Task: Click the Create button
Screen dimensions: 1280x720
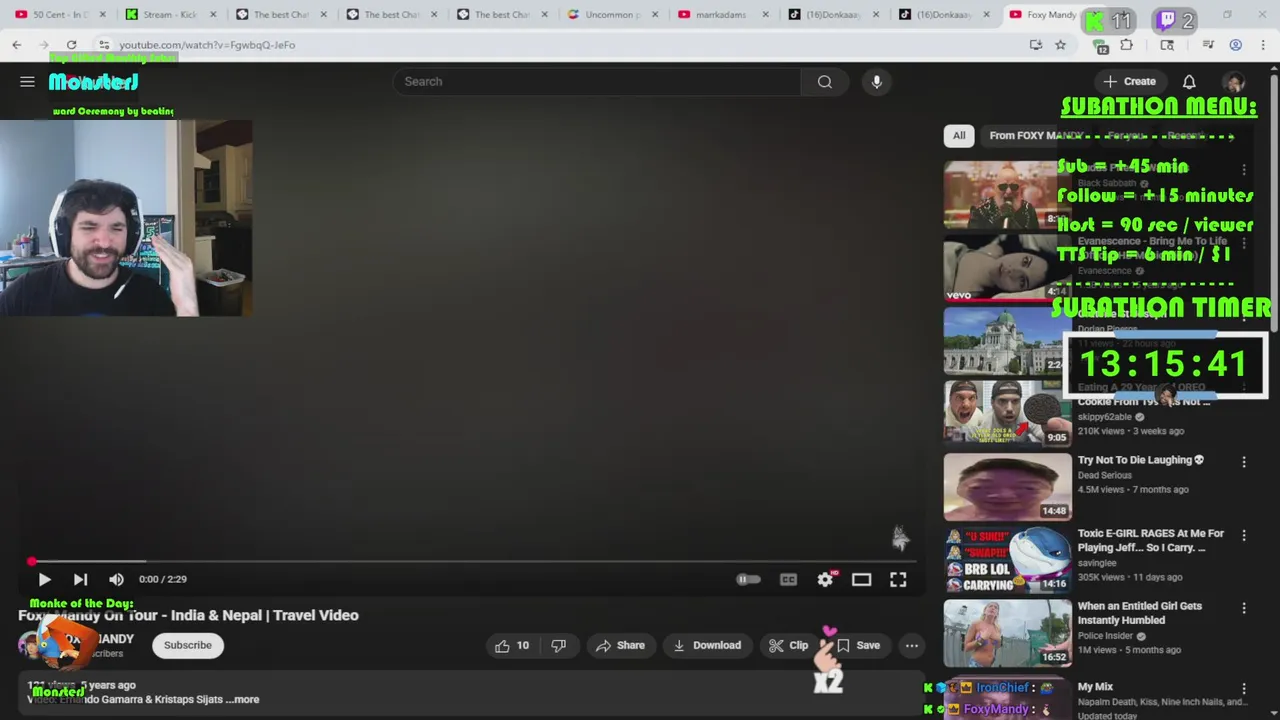Action: point(1130,82)
